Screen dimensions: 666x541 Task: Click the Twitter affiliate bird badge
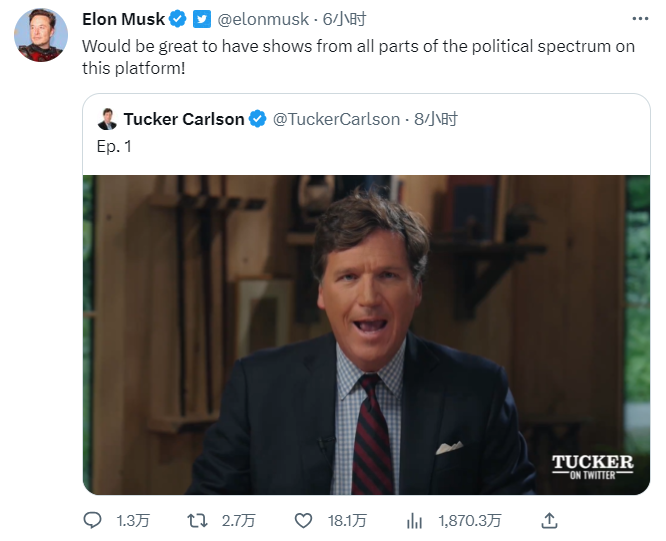coord(201,19)
